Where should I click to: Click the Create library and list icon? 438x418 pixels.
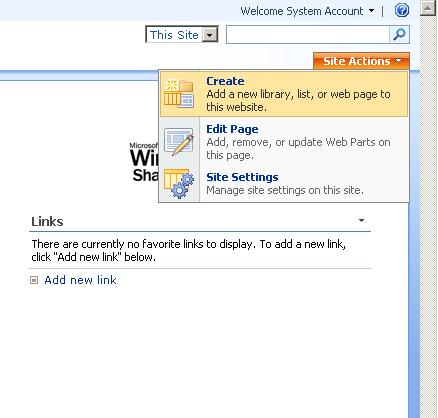pos(179,94)
